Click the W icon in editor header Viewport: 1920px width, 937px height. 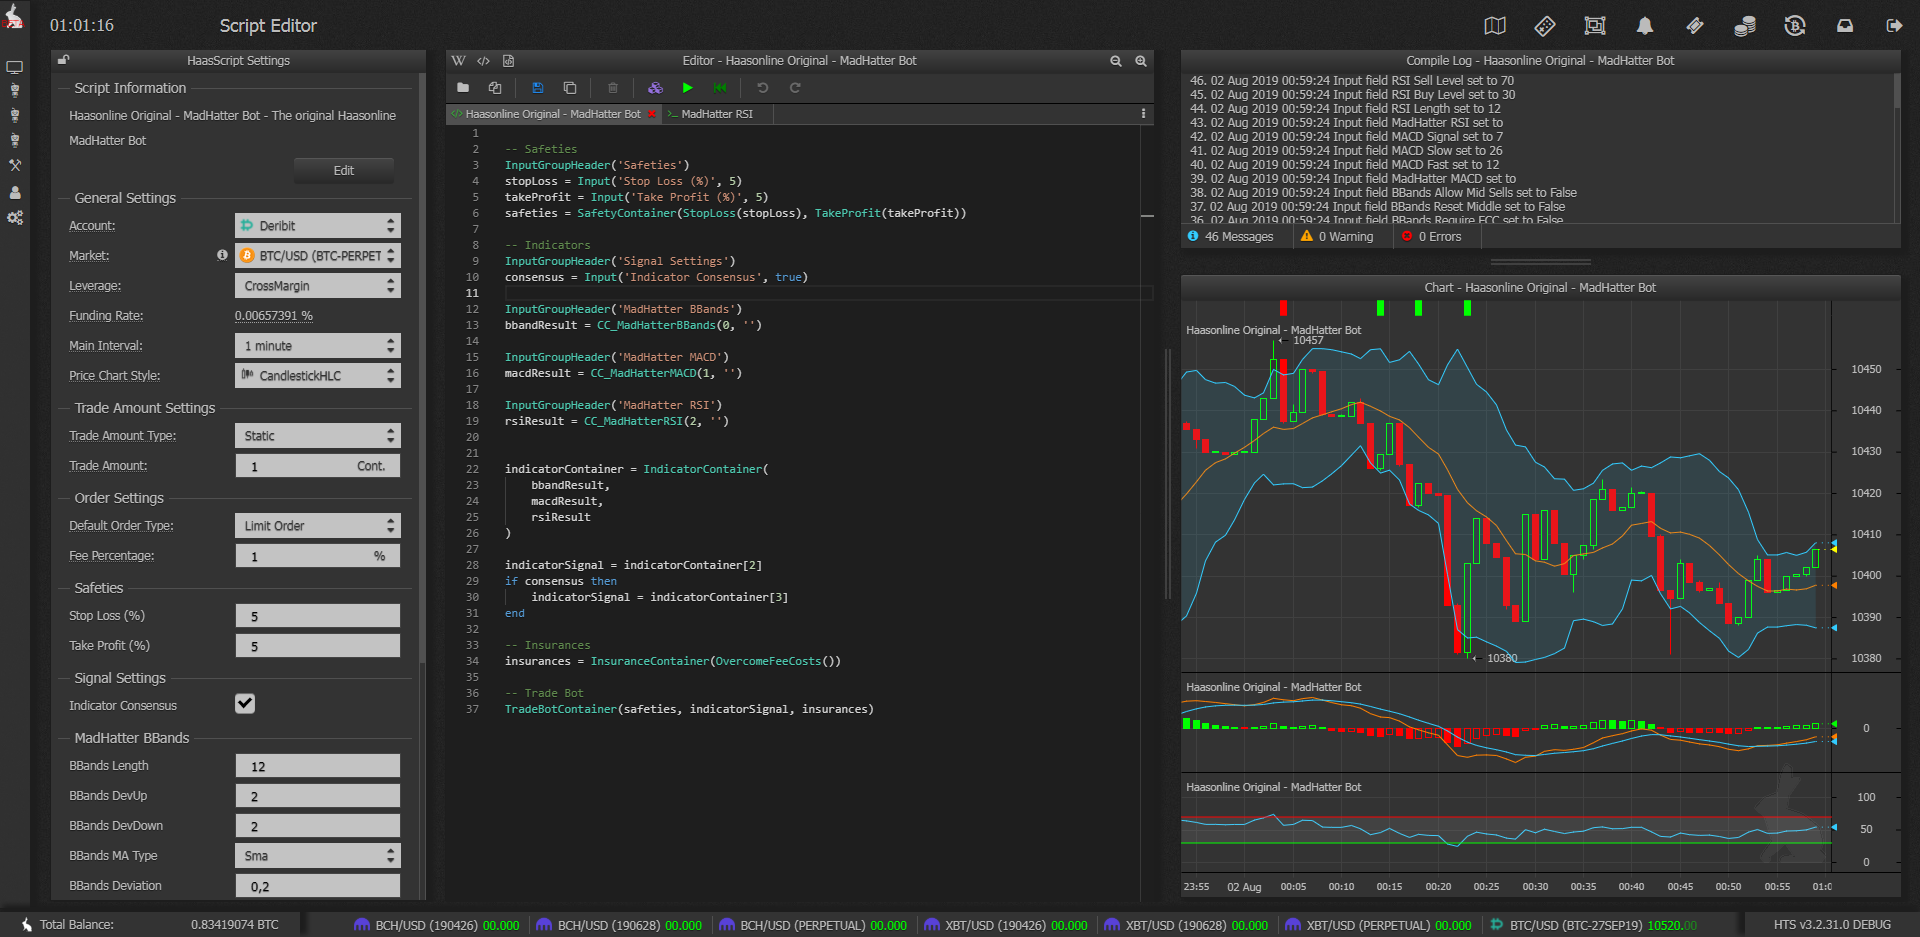click(458, 61)
